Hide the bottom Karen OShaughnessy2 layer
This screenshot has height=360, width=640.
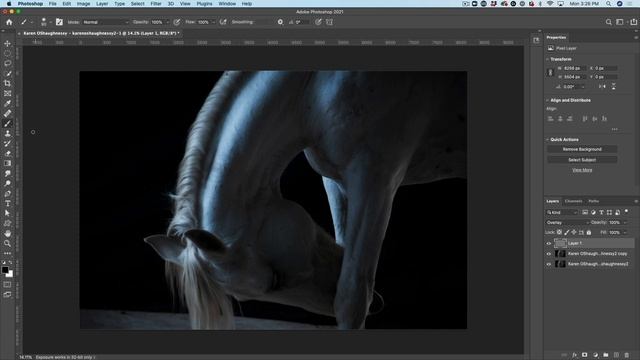coord(549,264)
